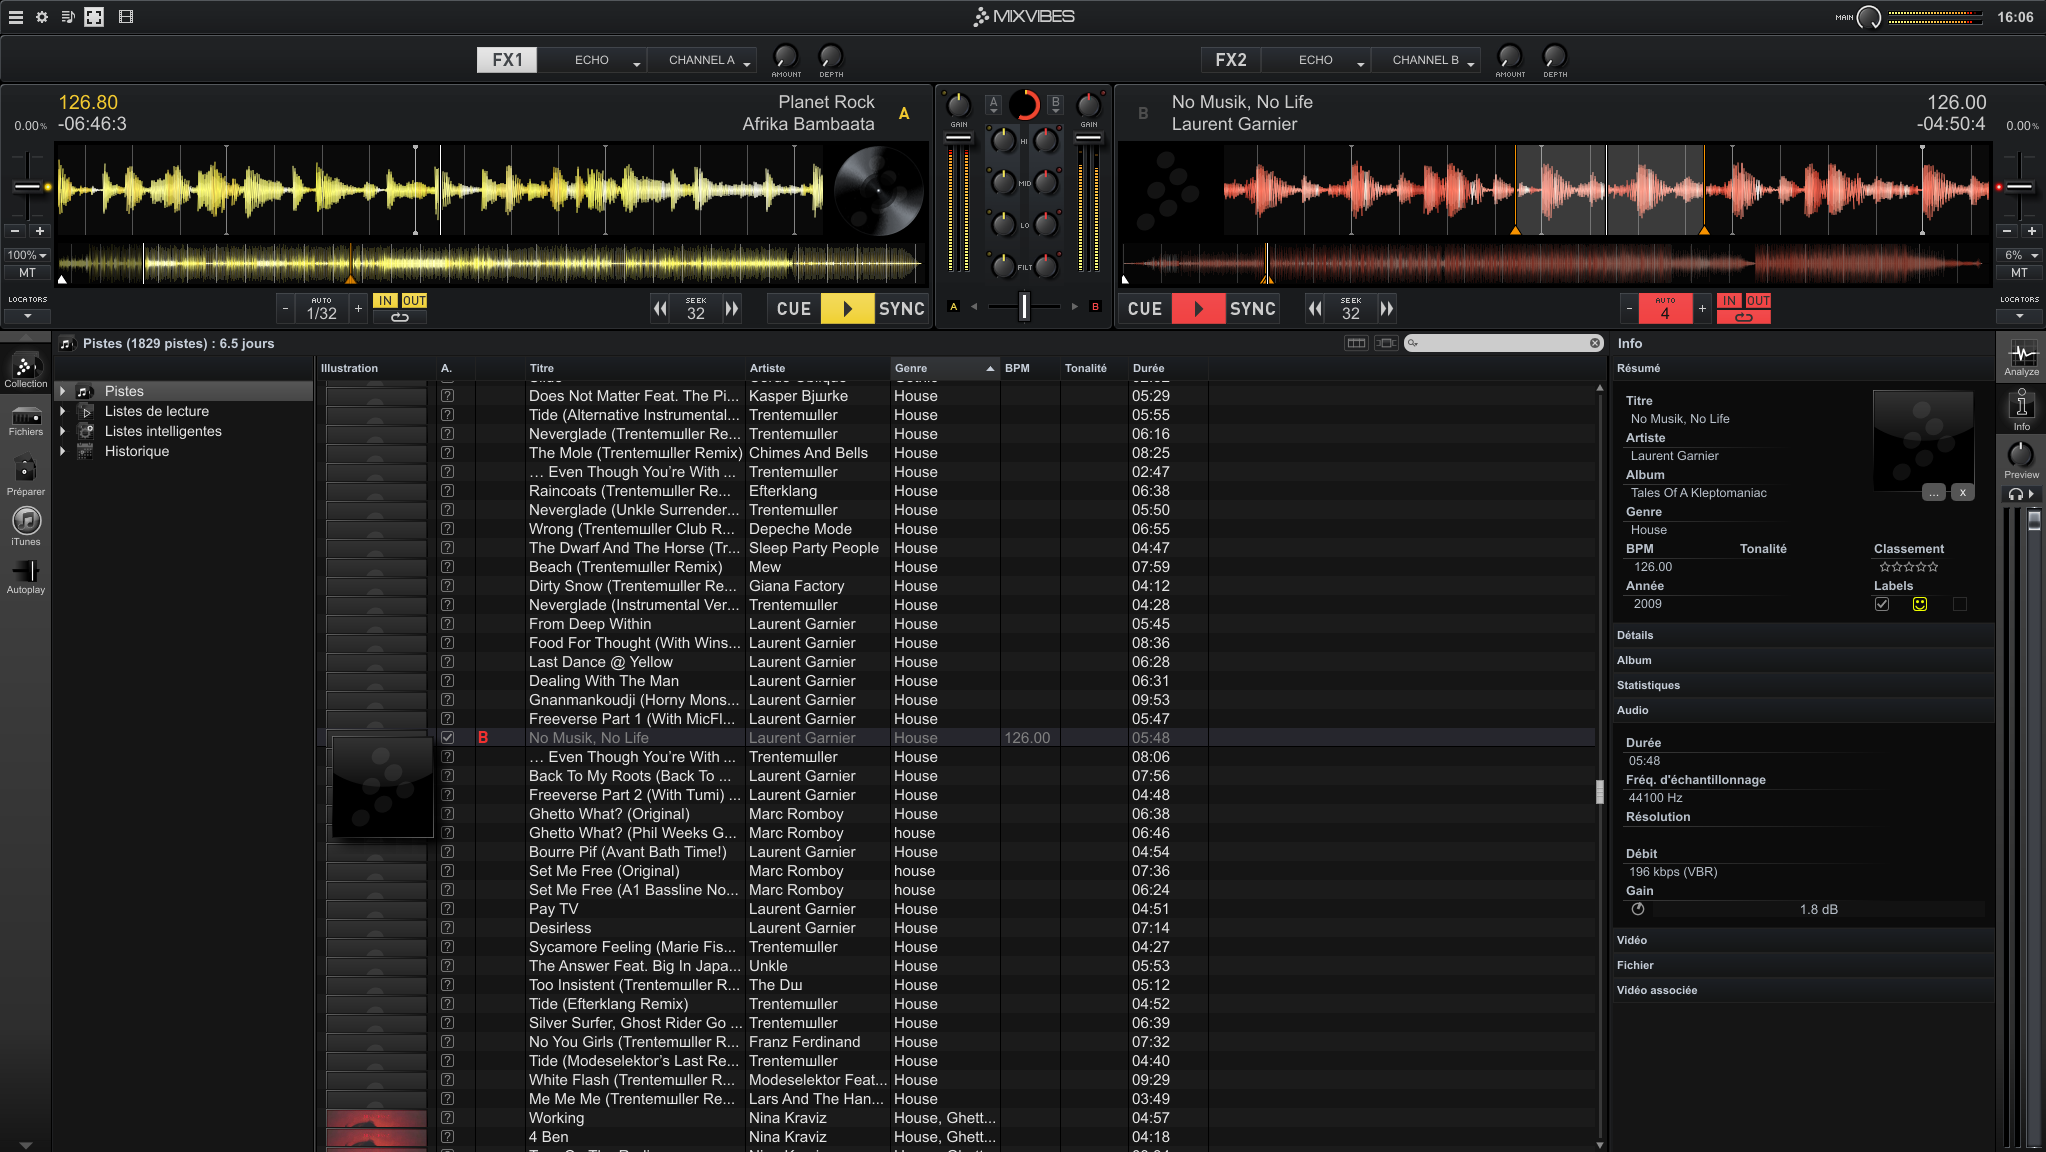
Task: Increase deck A auto loop length with plus
Action: point(359,309)
